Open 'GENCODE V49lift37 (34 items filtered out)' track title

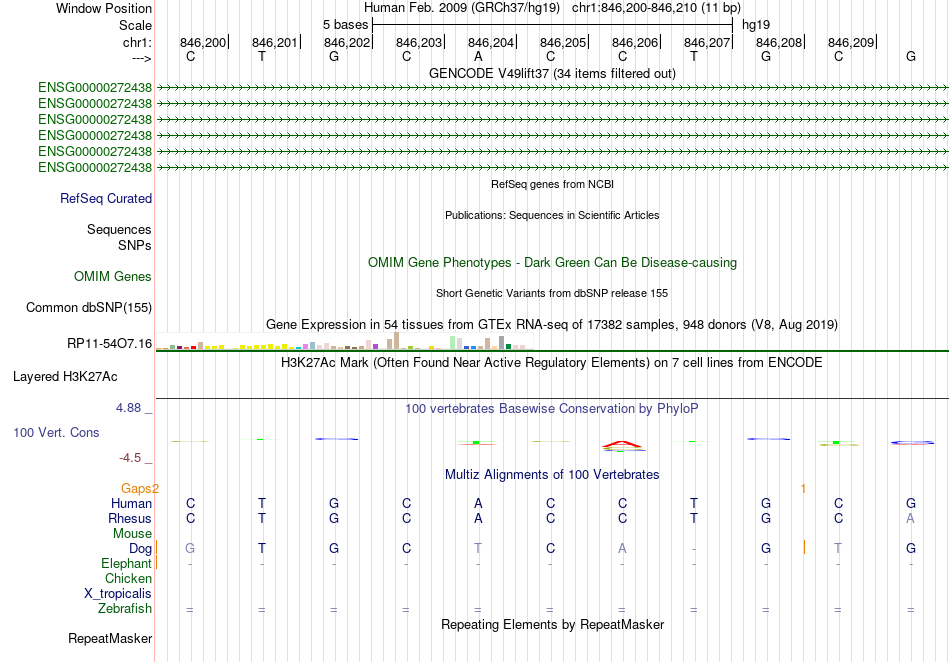[x=552, y=73]
